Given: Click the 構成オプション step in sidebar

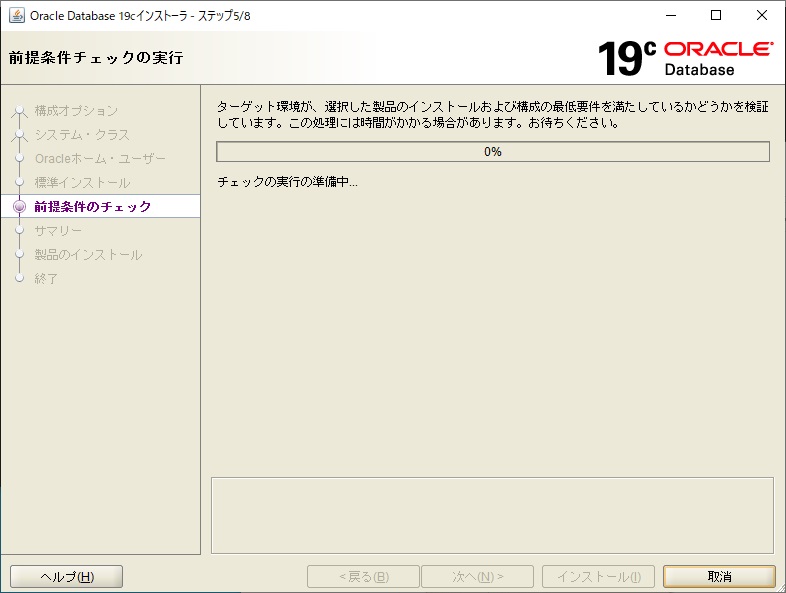Looking at the screenshot, I should (76, 110).
